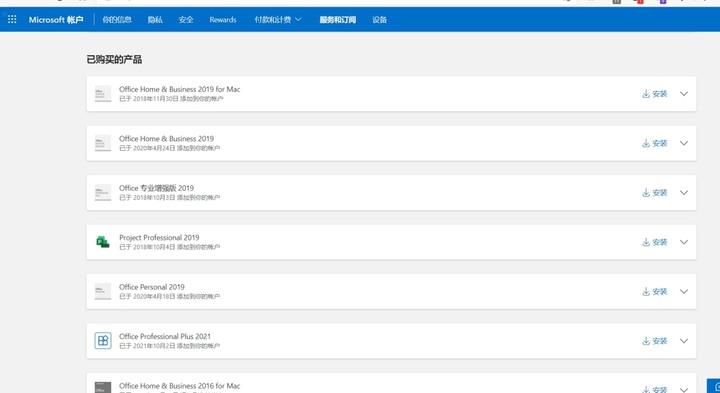Expand Office Home & Business 2019 for Mac details
Screen dimensions: 720x393
point(684,94)
